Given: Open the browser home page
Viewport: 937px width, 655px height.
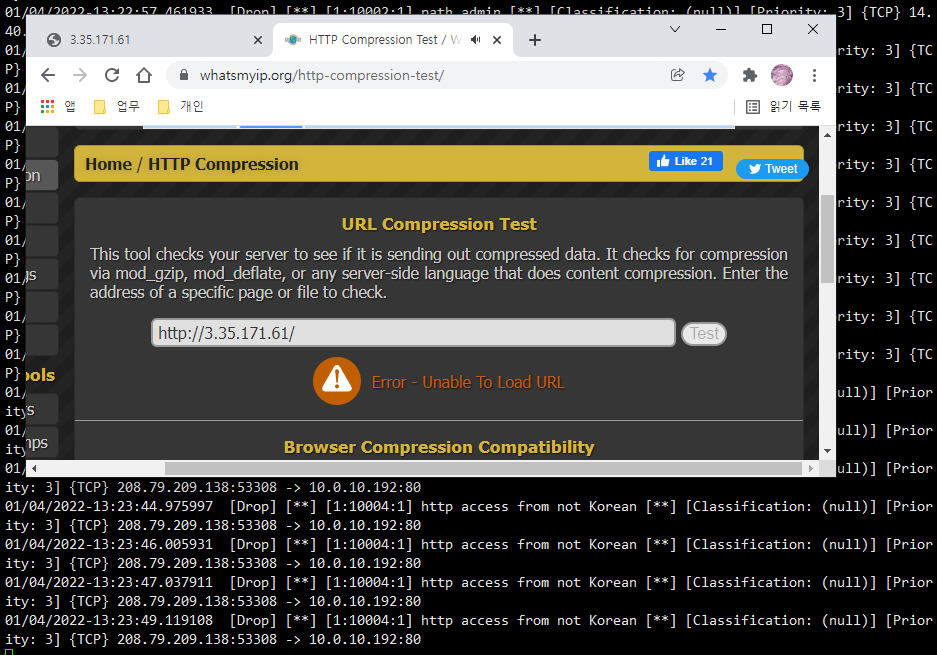Looking at the screenshot, I should (x=144, y=75).
